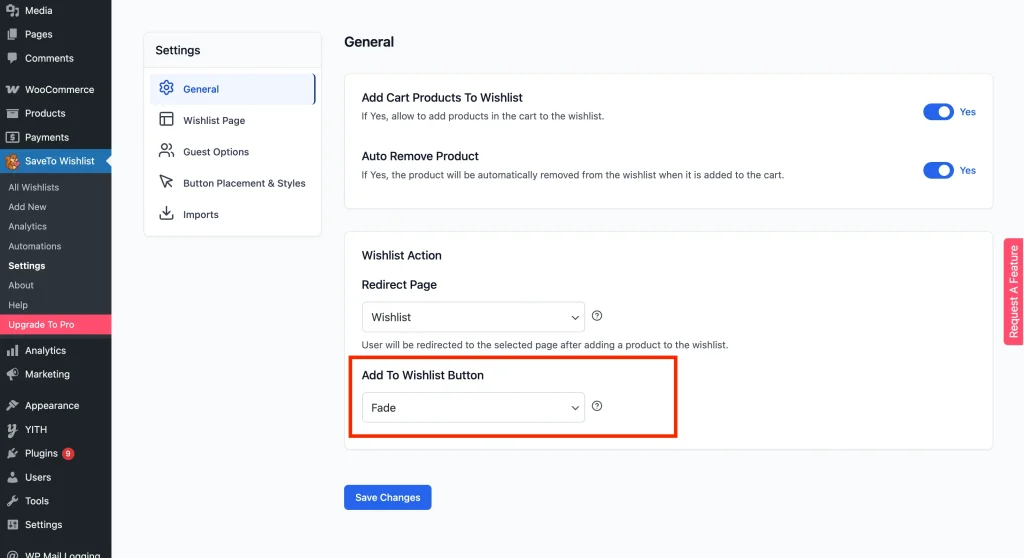Open Analytics submenu under SaveTo Wishlist
This screenshot has height=558, width=1024.
pyautogui.click(x=27, y=227)
